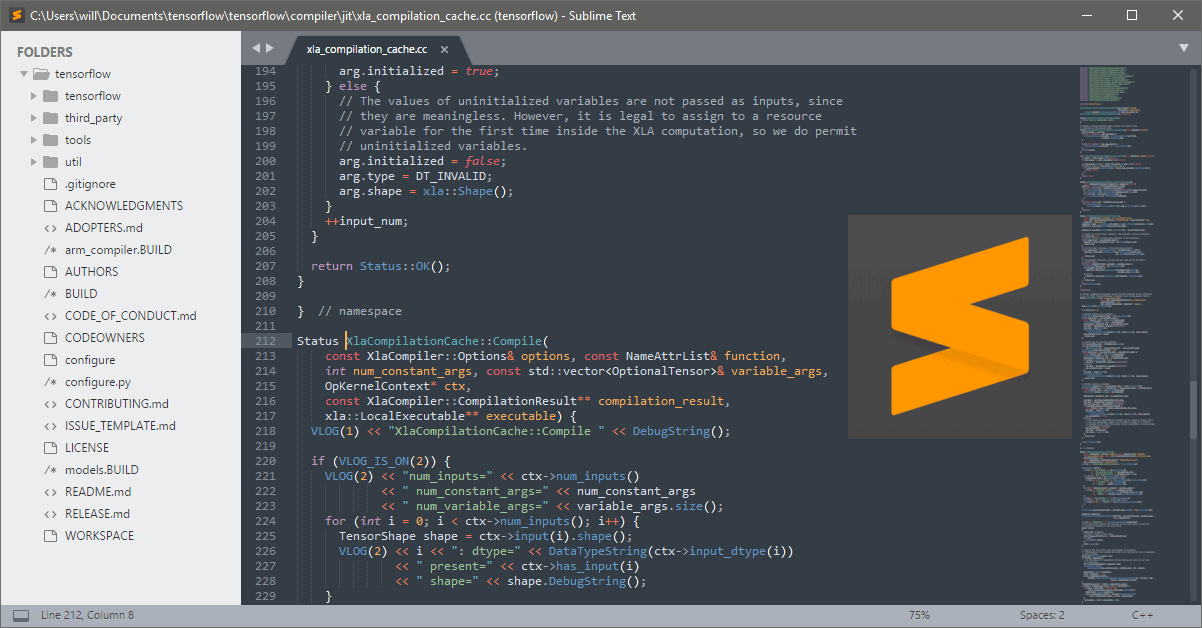Click the util folder icon
Screen dimensions: 1202x628
coord(50,162)
